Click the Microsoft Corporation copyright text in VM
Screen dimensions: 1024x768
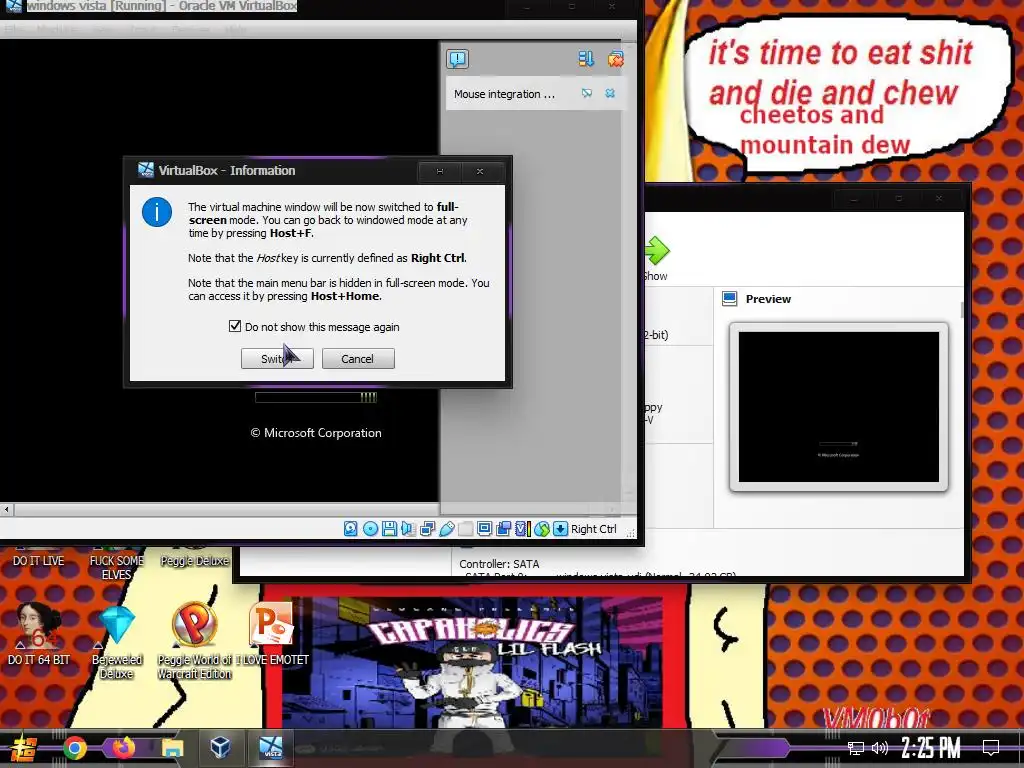coord(316,433)
